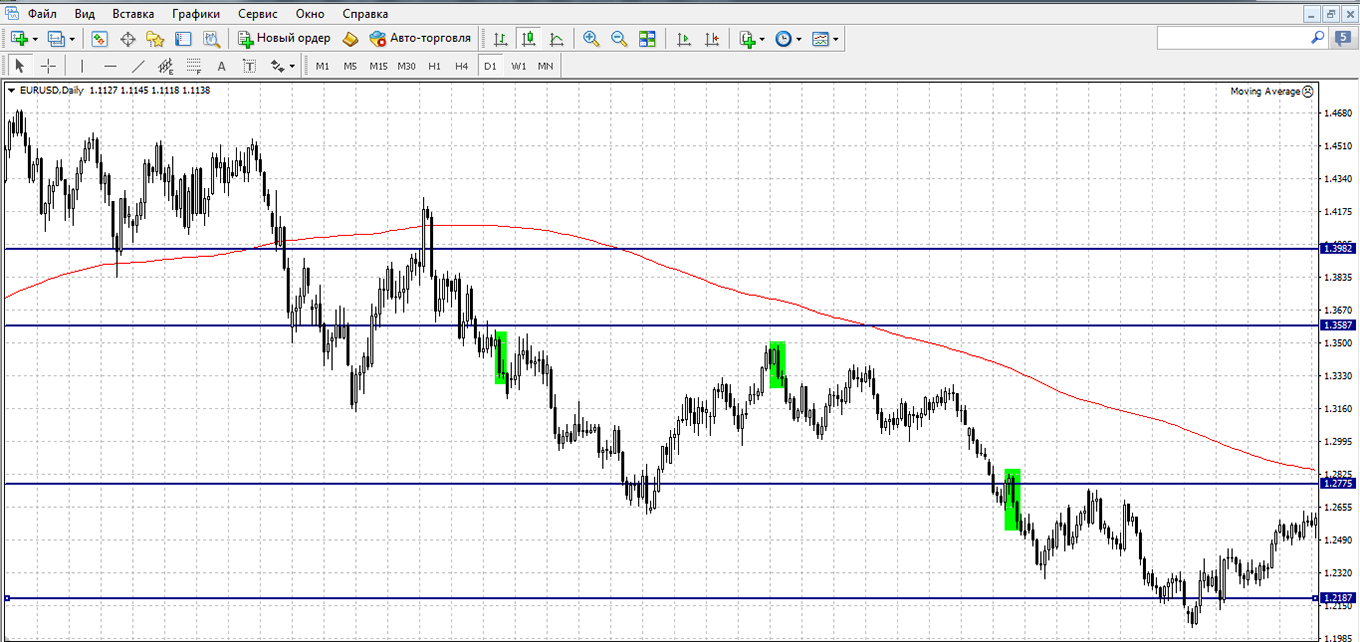
Task: Select the trendline drawing tool
Action: pos(138,66)
